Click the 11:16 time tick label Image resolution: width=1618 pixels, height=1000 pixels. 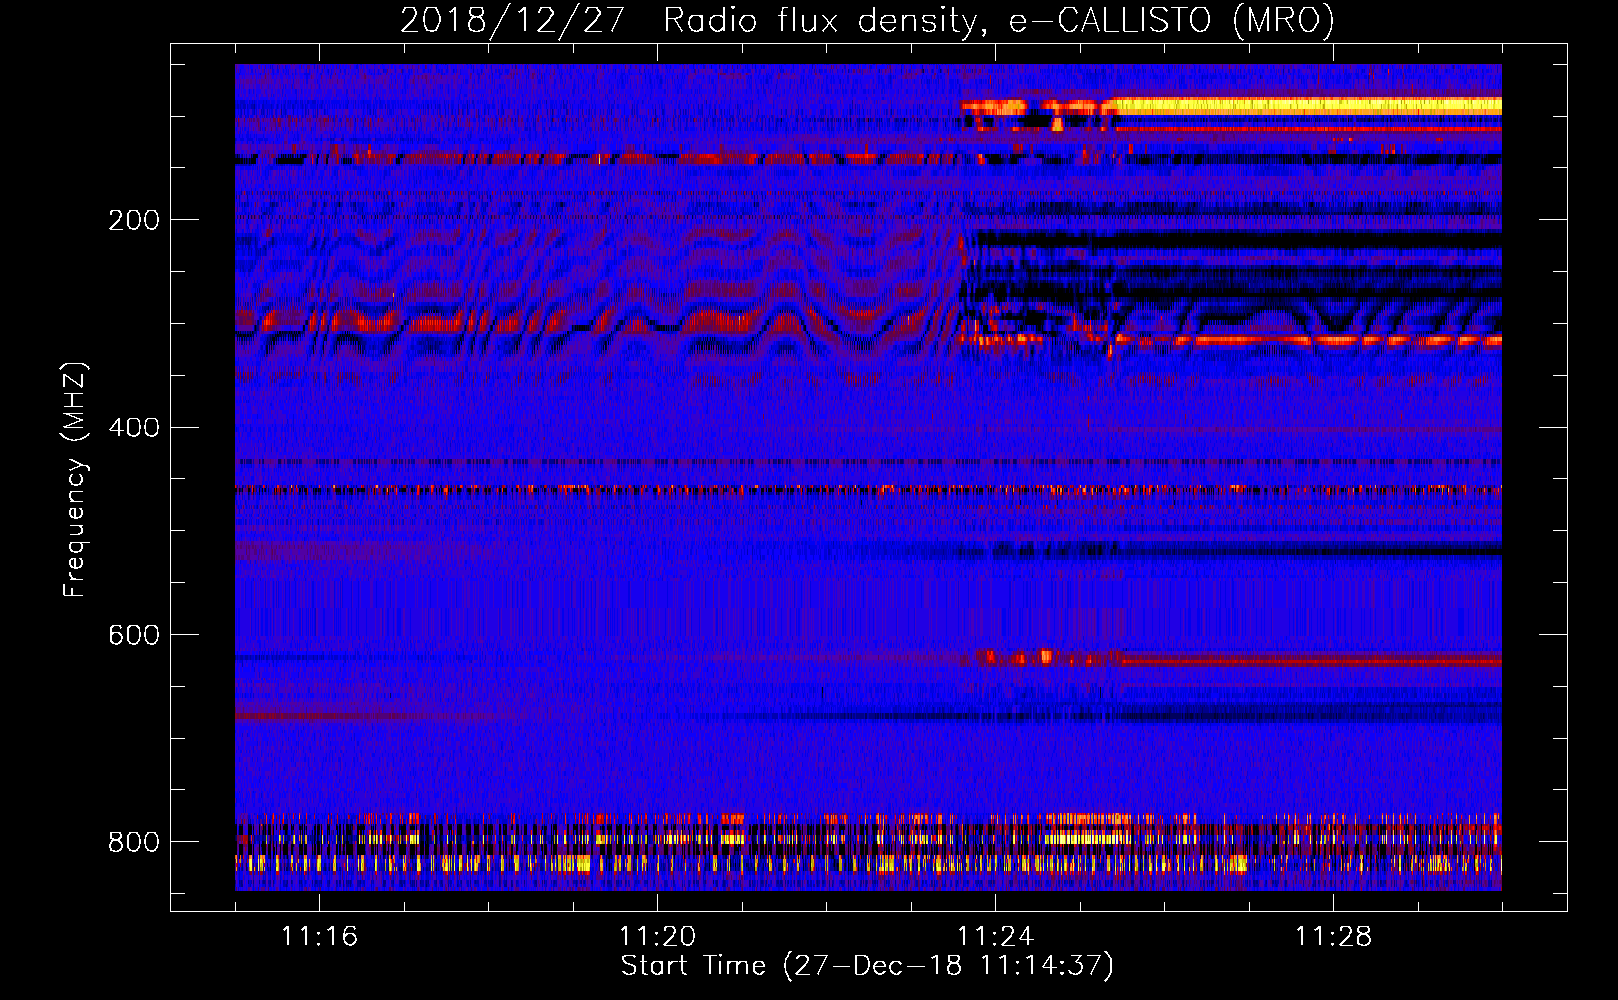point(319,937)
